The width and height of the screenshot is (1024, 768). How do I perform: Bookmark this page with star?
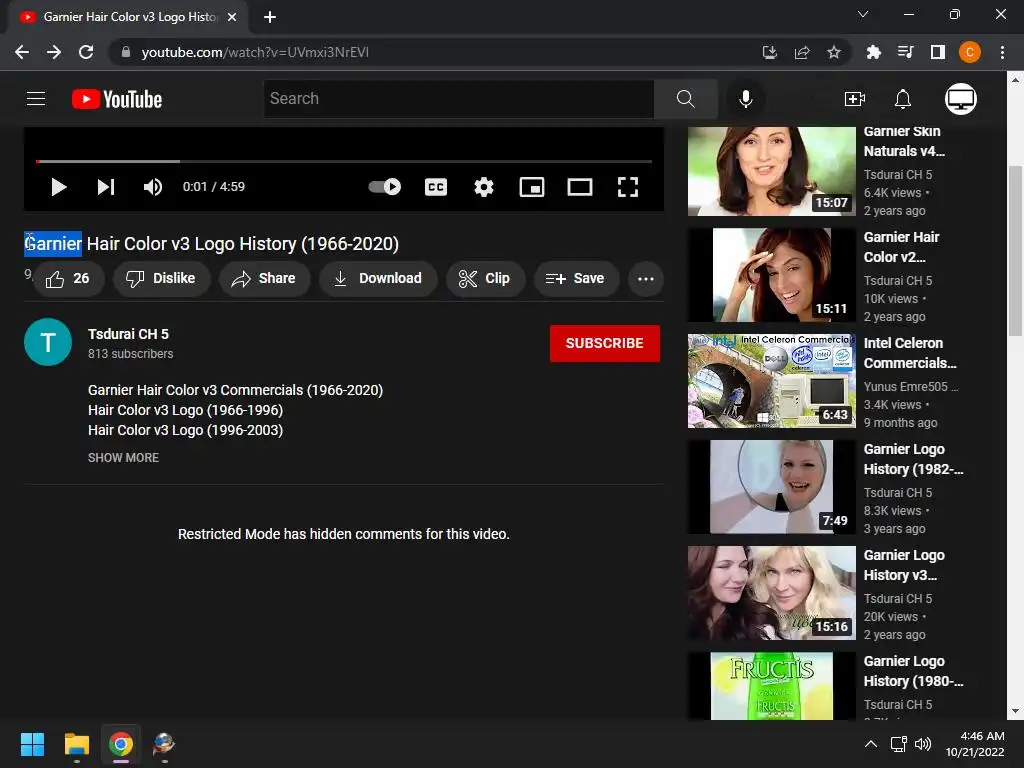(x=833, y=52)
